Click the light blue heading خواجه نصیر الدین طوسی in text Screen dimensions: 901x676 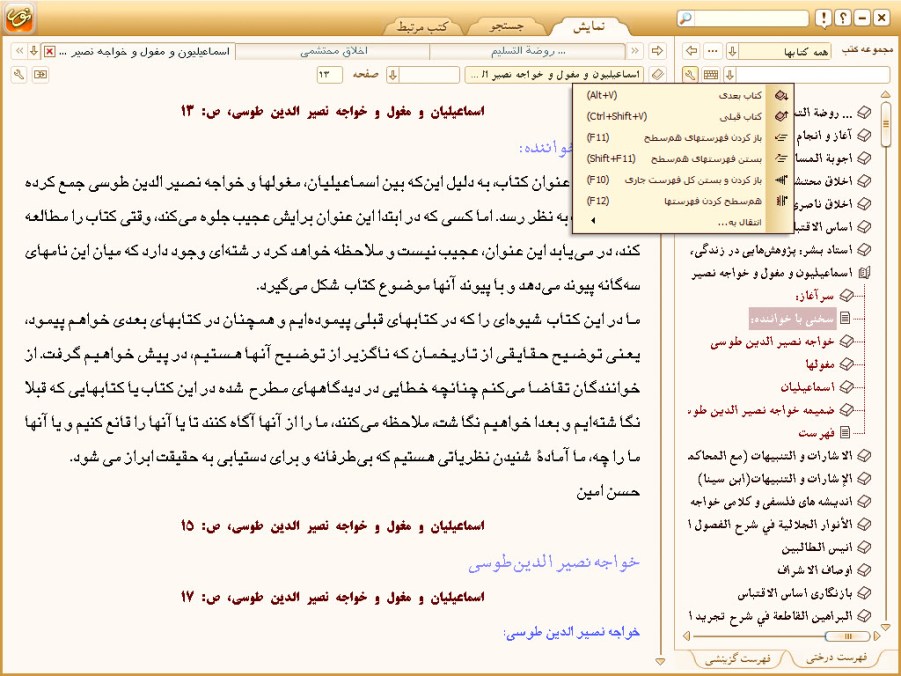[553, 562]
